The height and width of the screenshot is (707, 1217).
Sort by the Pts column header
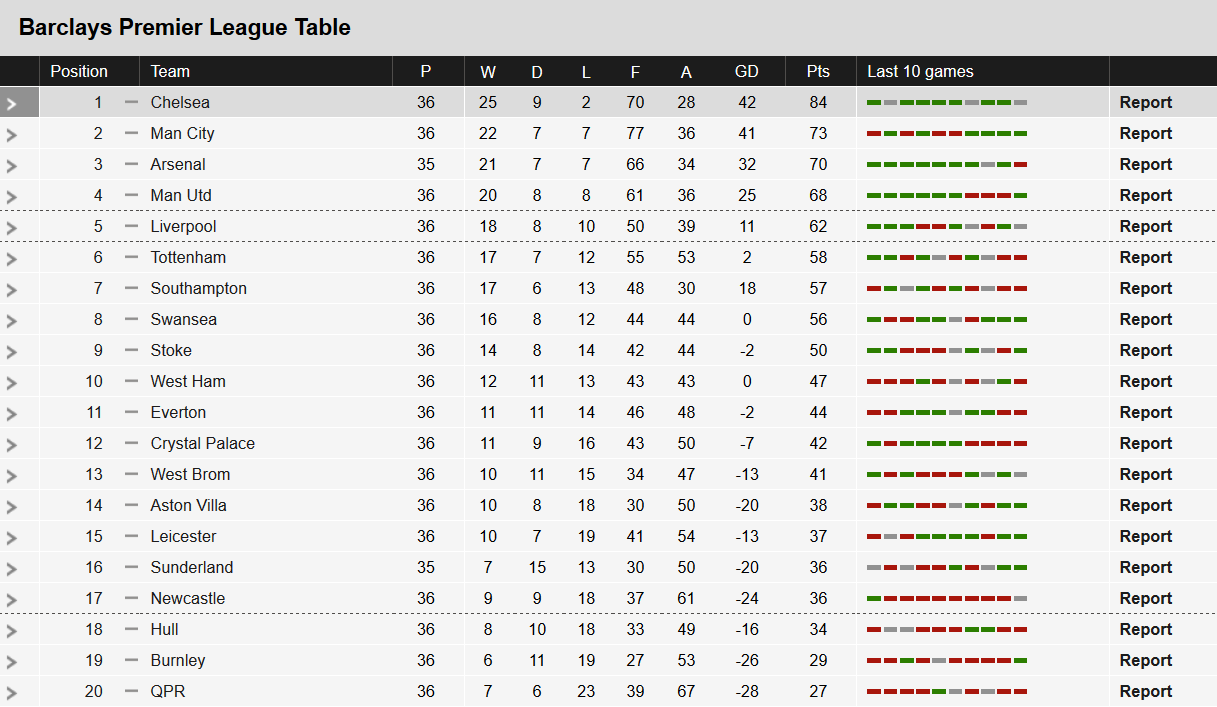point(819,71)
